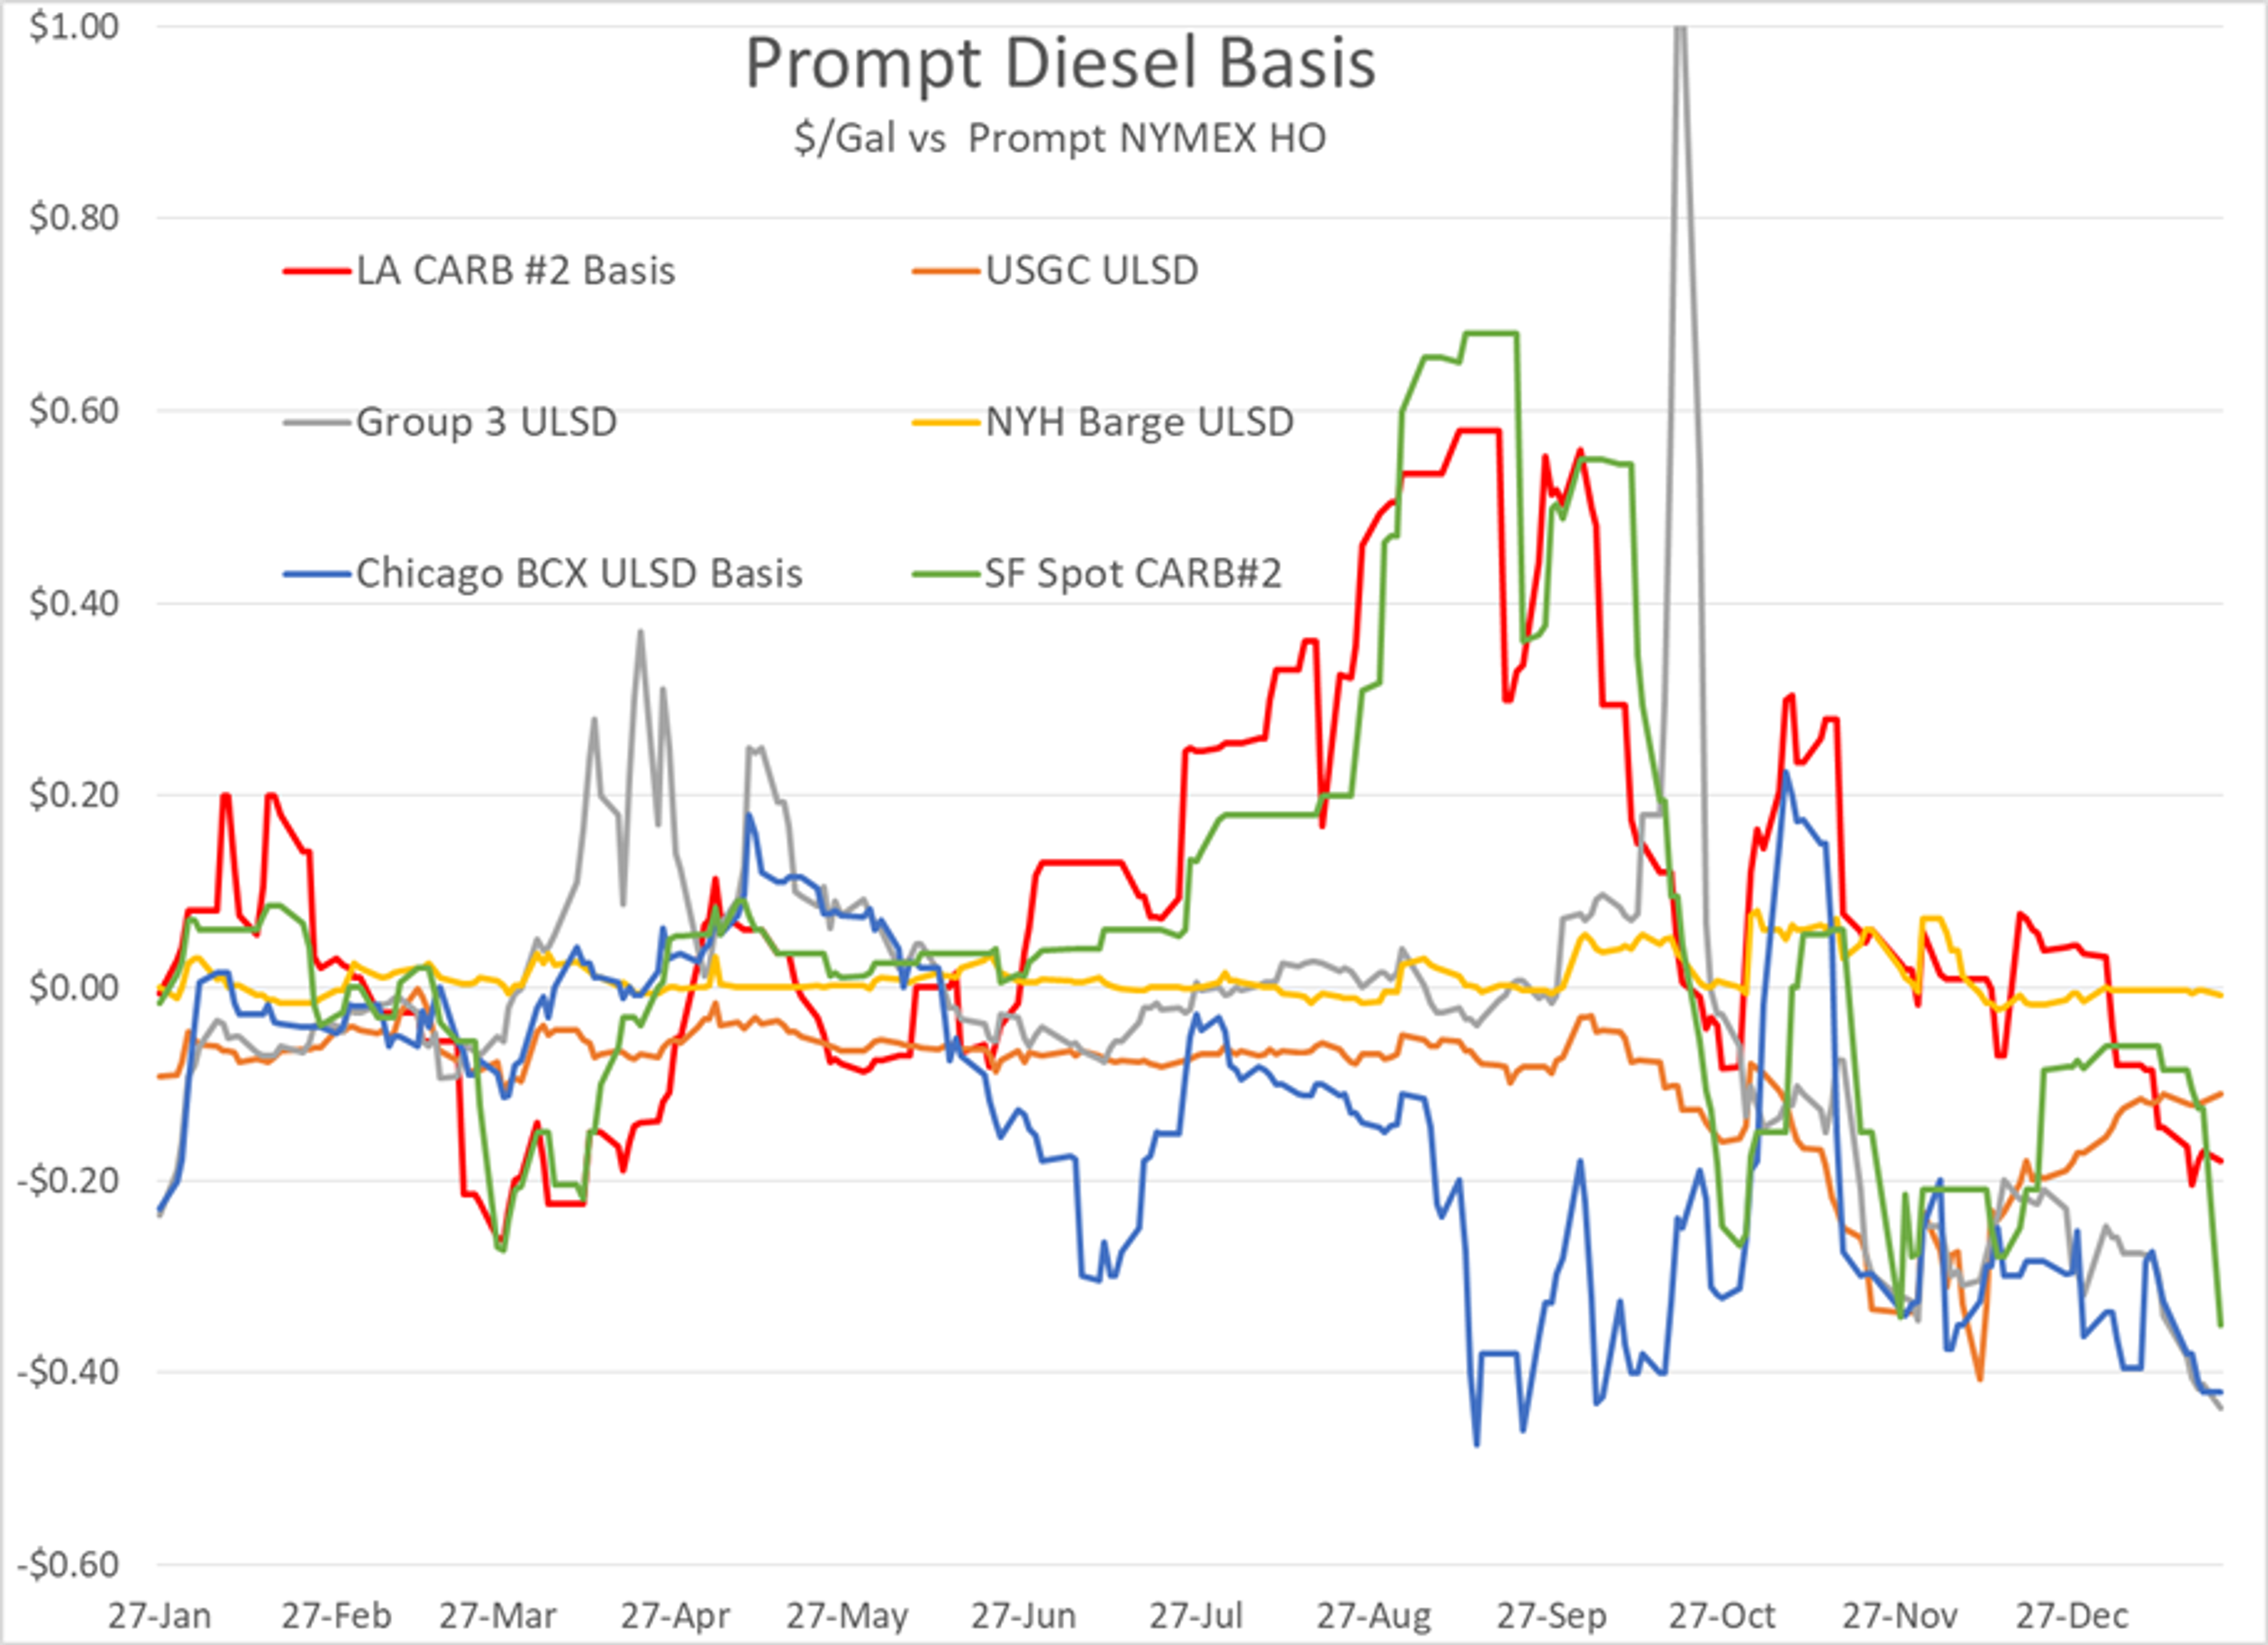This screenshot has height=1645, width=2268.
Task: Click the 27-May x-axis date label
Action: [x=847, y=1615]
